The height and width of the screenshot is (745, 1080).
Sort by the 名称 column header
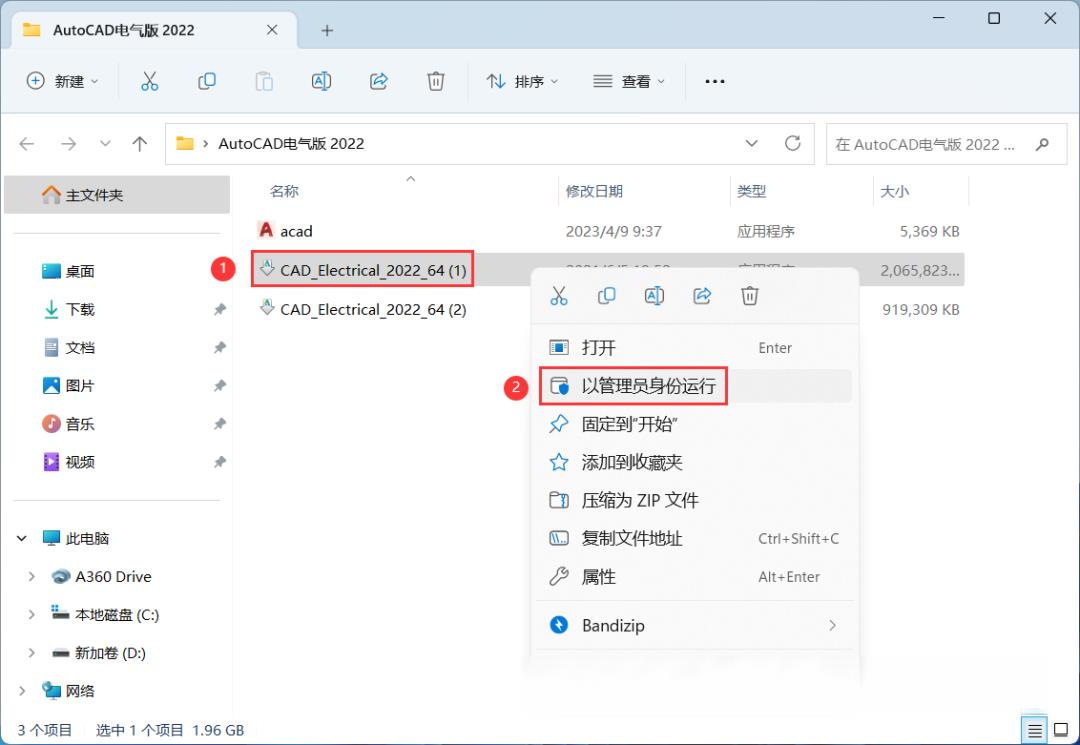point(284,191)
